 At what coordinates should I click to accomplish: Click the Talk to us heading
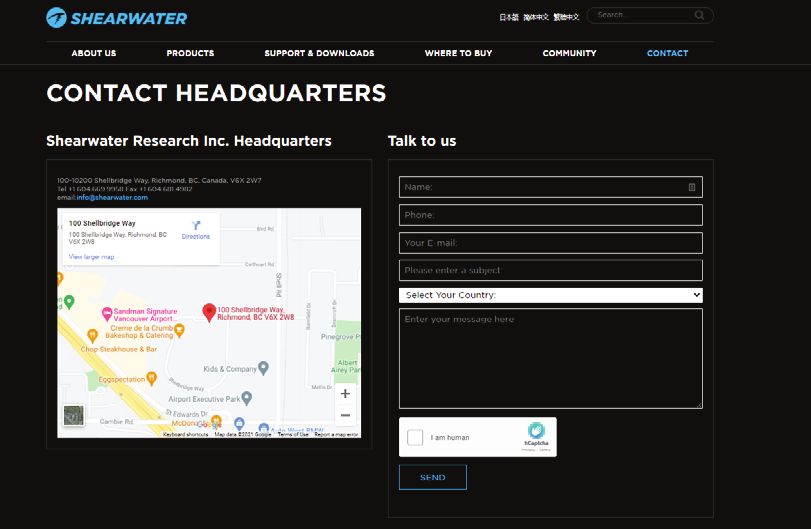[x=422, y=141]
